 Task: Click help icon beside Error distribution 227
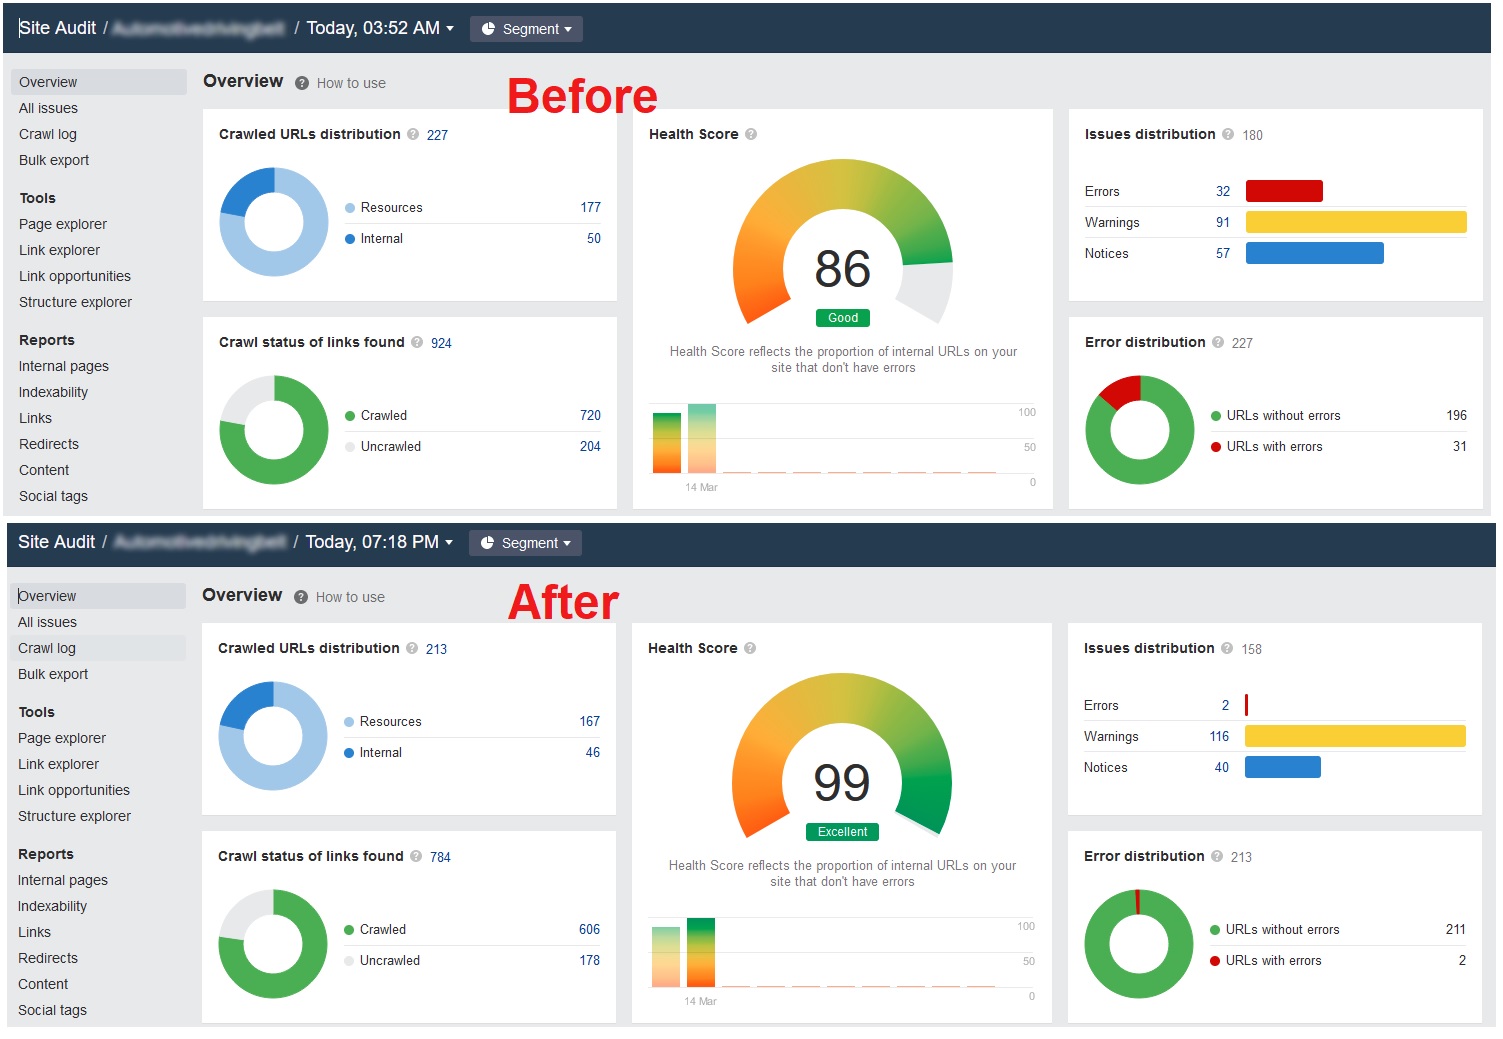(x=1218, y=342)
